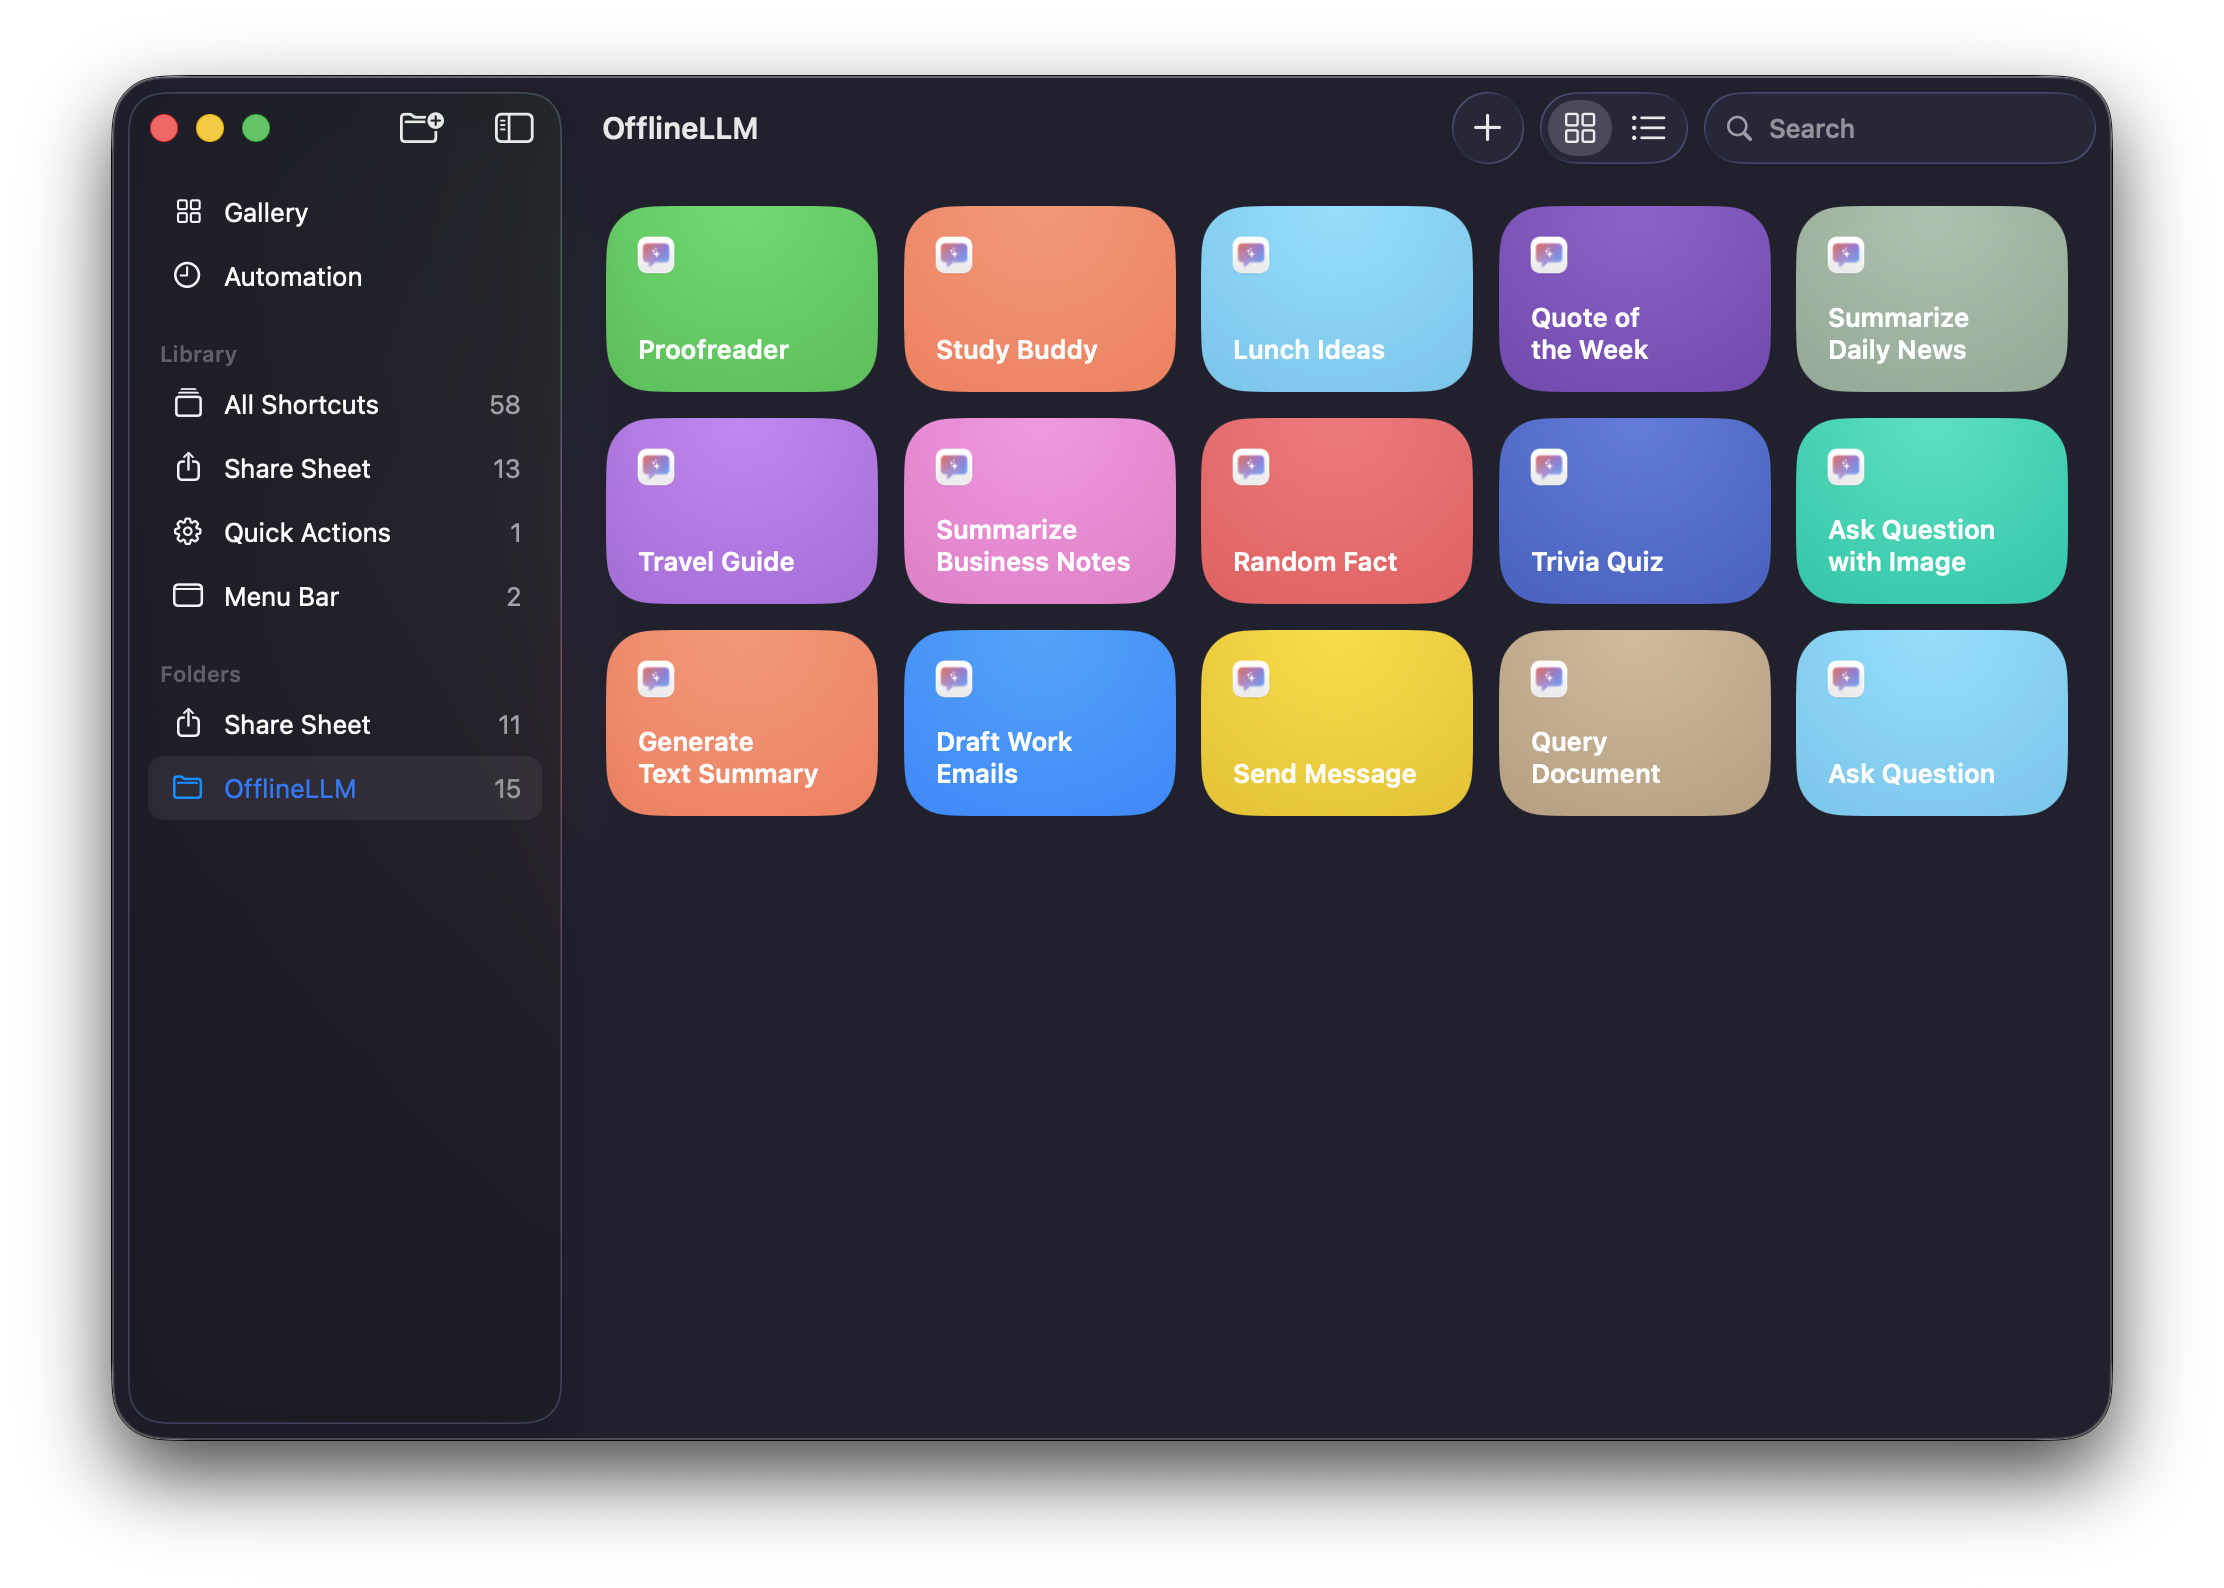Screen dimensions: 2224x1588
Task: Create a new folder from the titlebar icon
Action: point(420,128)
